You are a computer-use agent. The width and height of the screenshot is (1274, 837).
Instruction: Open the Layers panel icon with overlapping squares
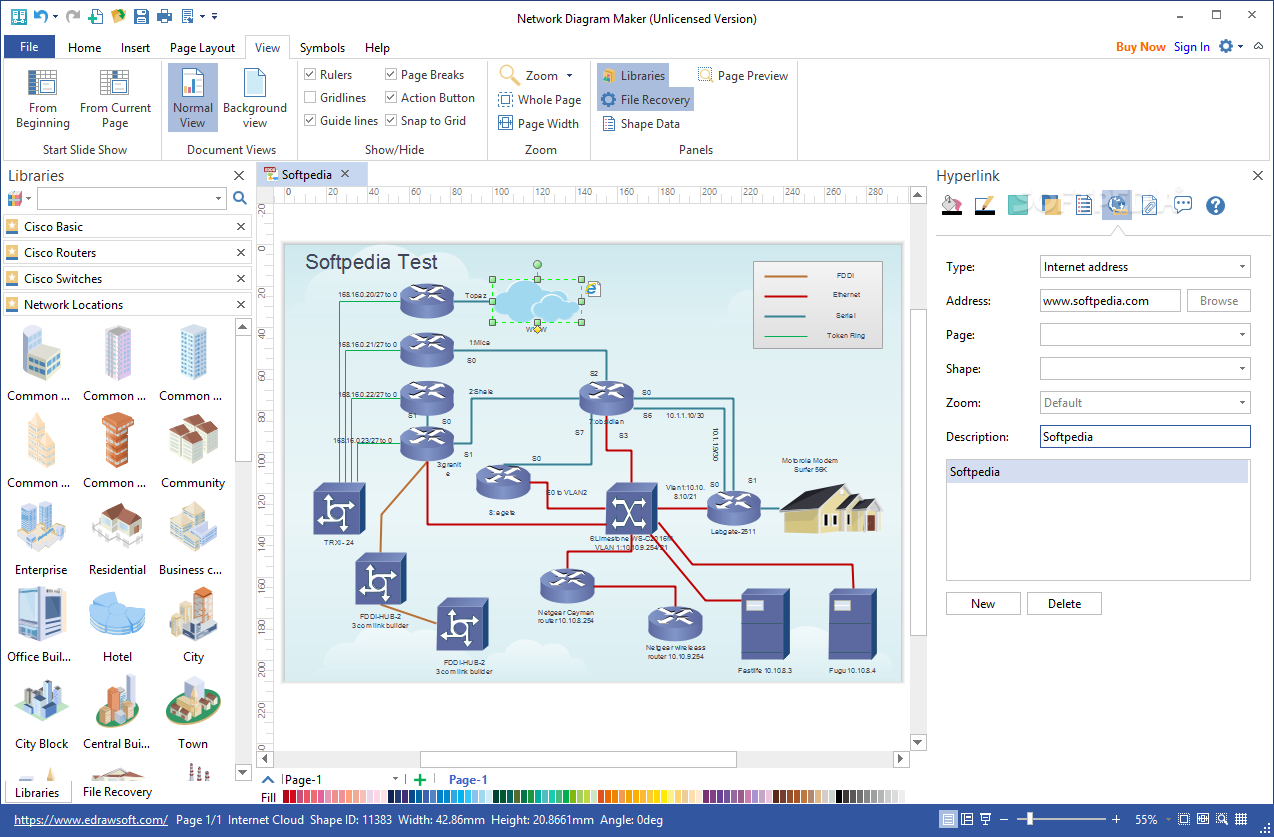pyautogui.click(x=1051, y=206)
